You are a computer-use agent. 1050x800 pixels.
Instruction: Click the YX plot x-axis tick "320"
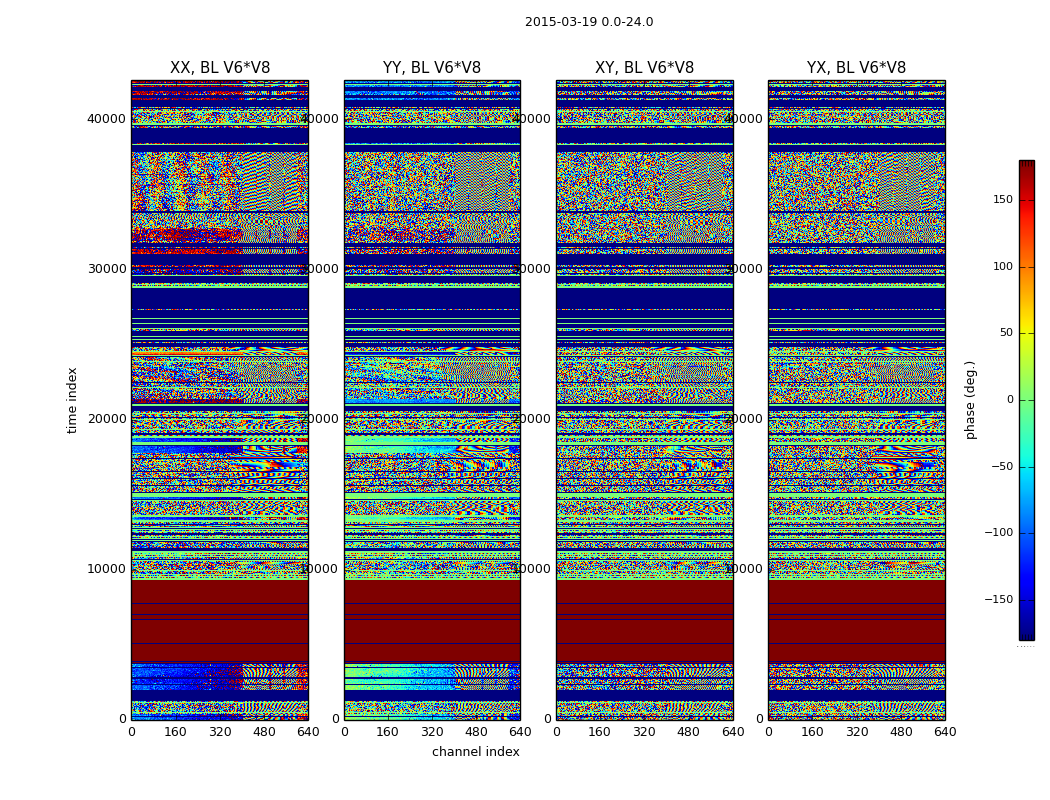click(x=856, y=732)
